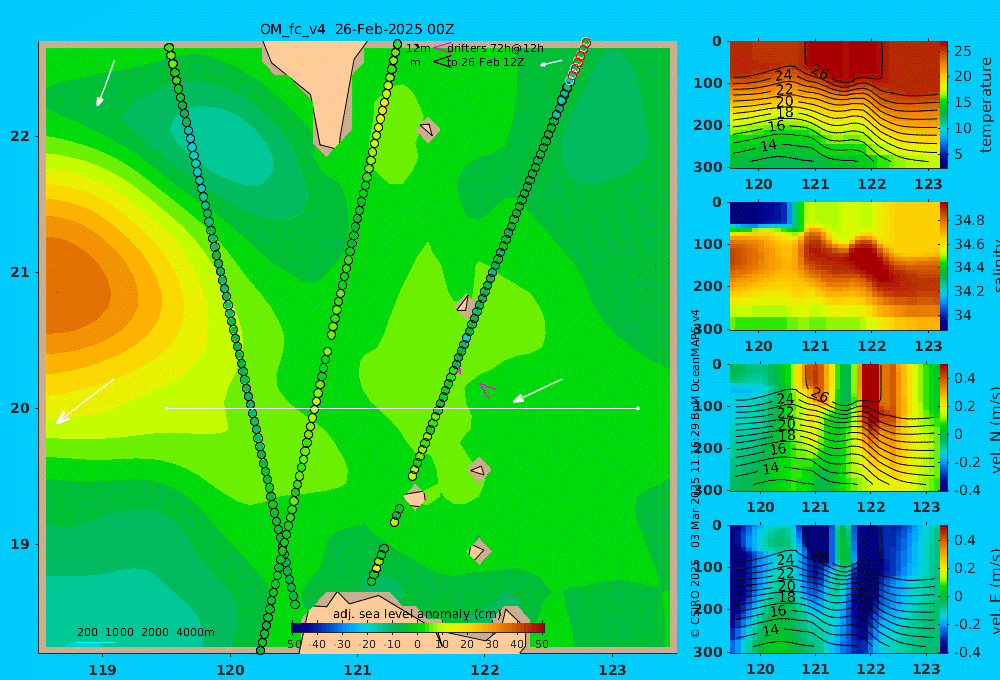Screen dimensions: 1000x680
Task: Click the 26 contour label in the temperature panel
Action: pos(820,73)
